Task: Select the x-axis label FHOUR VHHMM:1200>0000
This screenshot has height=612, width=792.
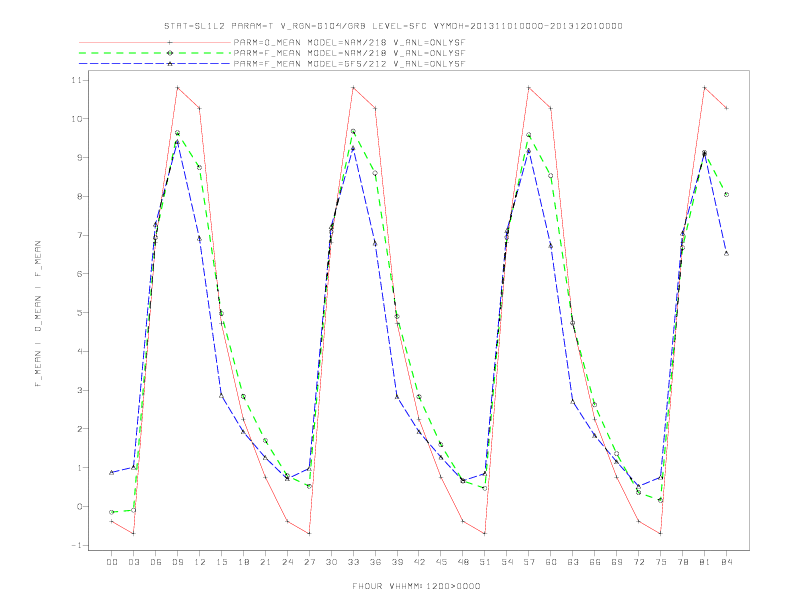Action: pos(416,586)
